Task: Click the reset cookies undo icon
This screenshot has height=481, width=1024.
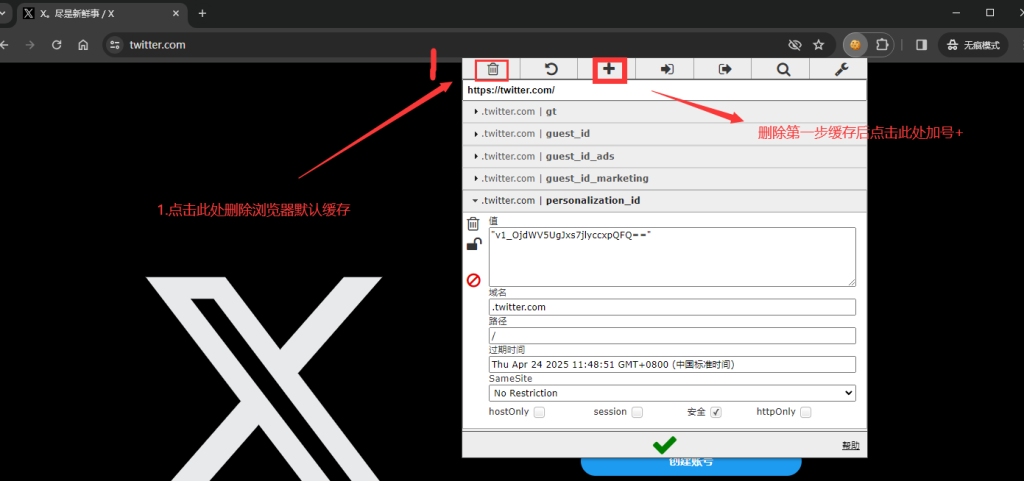Action: click(x=551, y=69)
